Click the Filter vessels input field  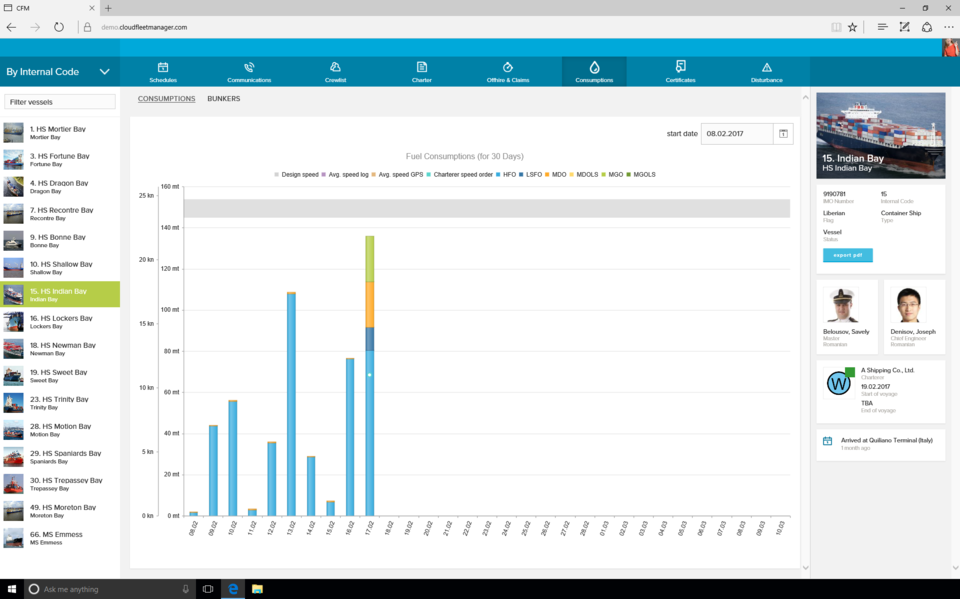60,102
